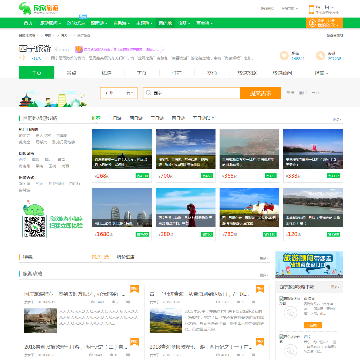This screenshot has height=360, width=360.
Task: Open the orange mobile phone app icon
Action: (x=311, y=9)
